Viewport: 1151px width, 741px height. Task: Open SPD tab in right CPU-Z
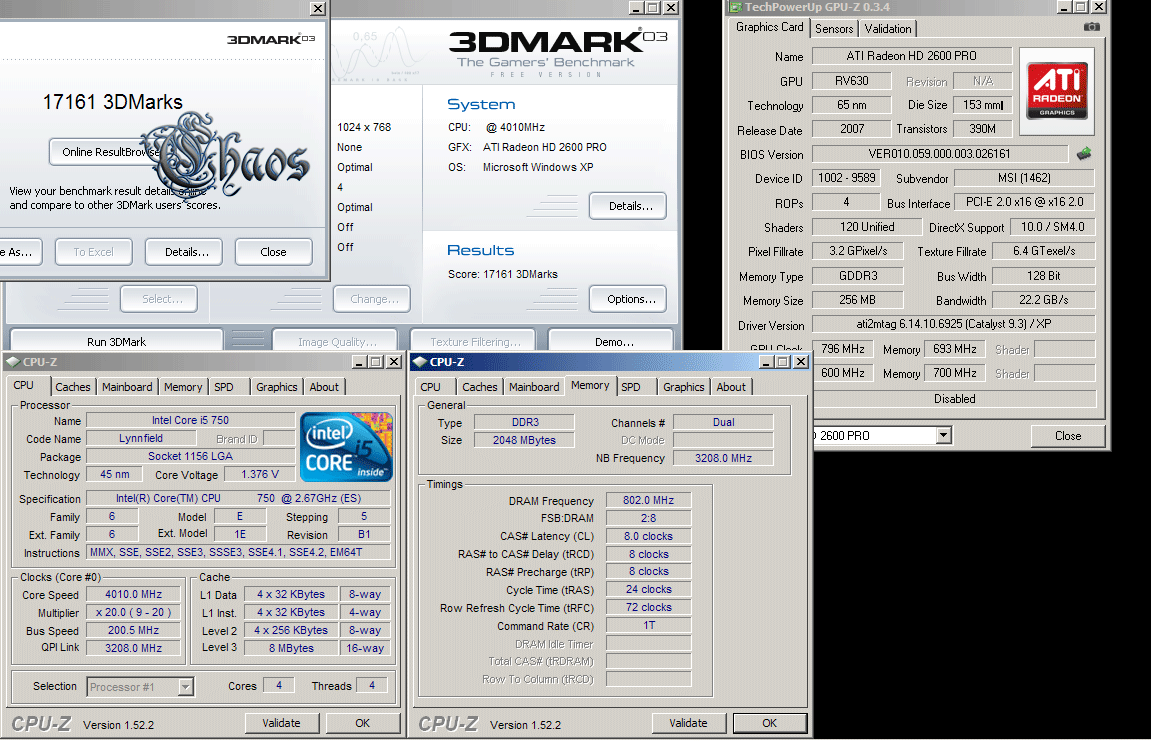pyautogui.click(x=631, y=387)
